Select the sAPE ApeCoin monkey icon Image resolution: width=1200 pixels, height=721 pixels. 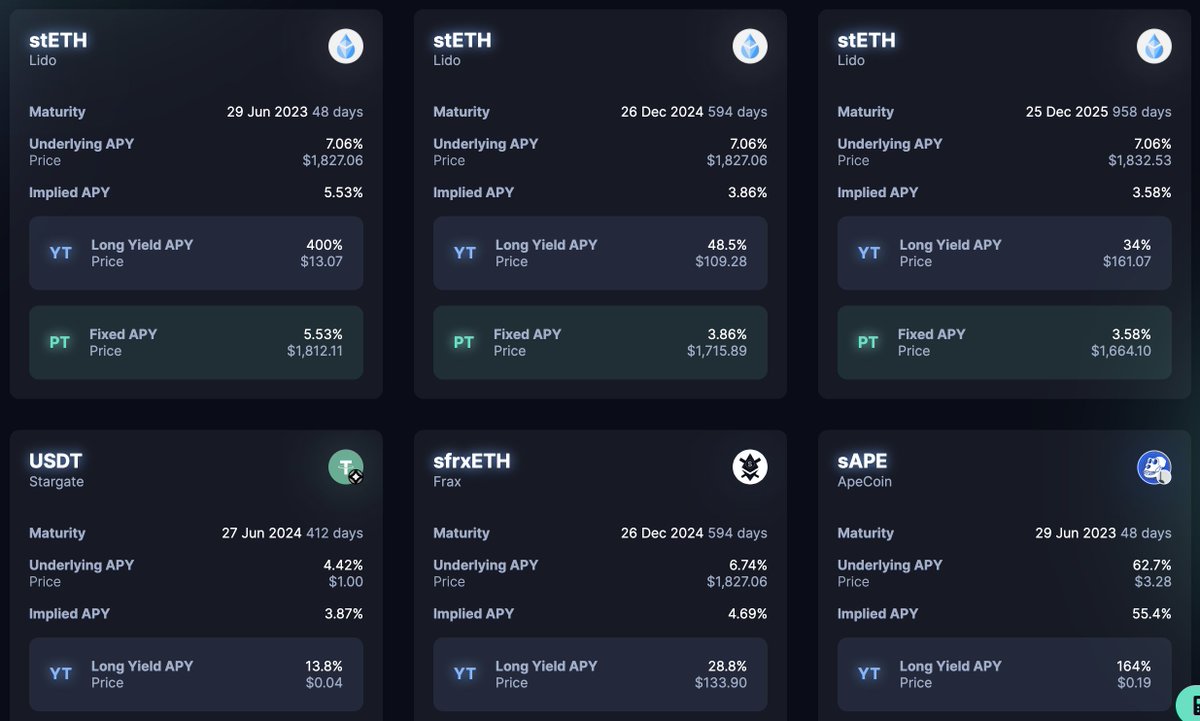tap(1154, 467)
